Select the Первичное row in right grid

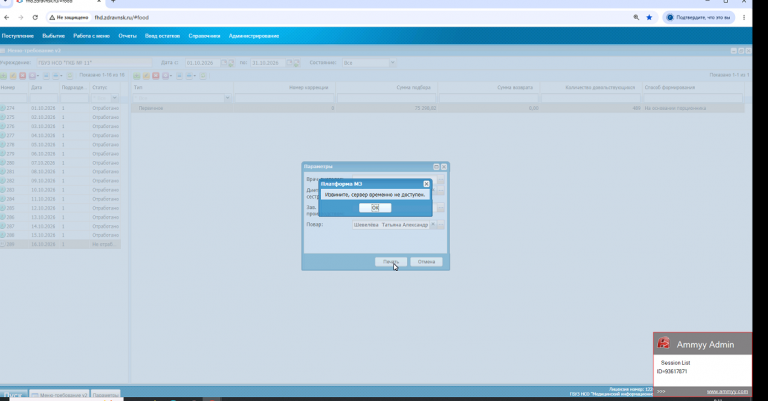point(438,108)
